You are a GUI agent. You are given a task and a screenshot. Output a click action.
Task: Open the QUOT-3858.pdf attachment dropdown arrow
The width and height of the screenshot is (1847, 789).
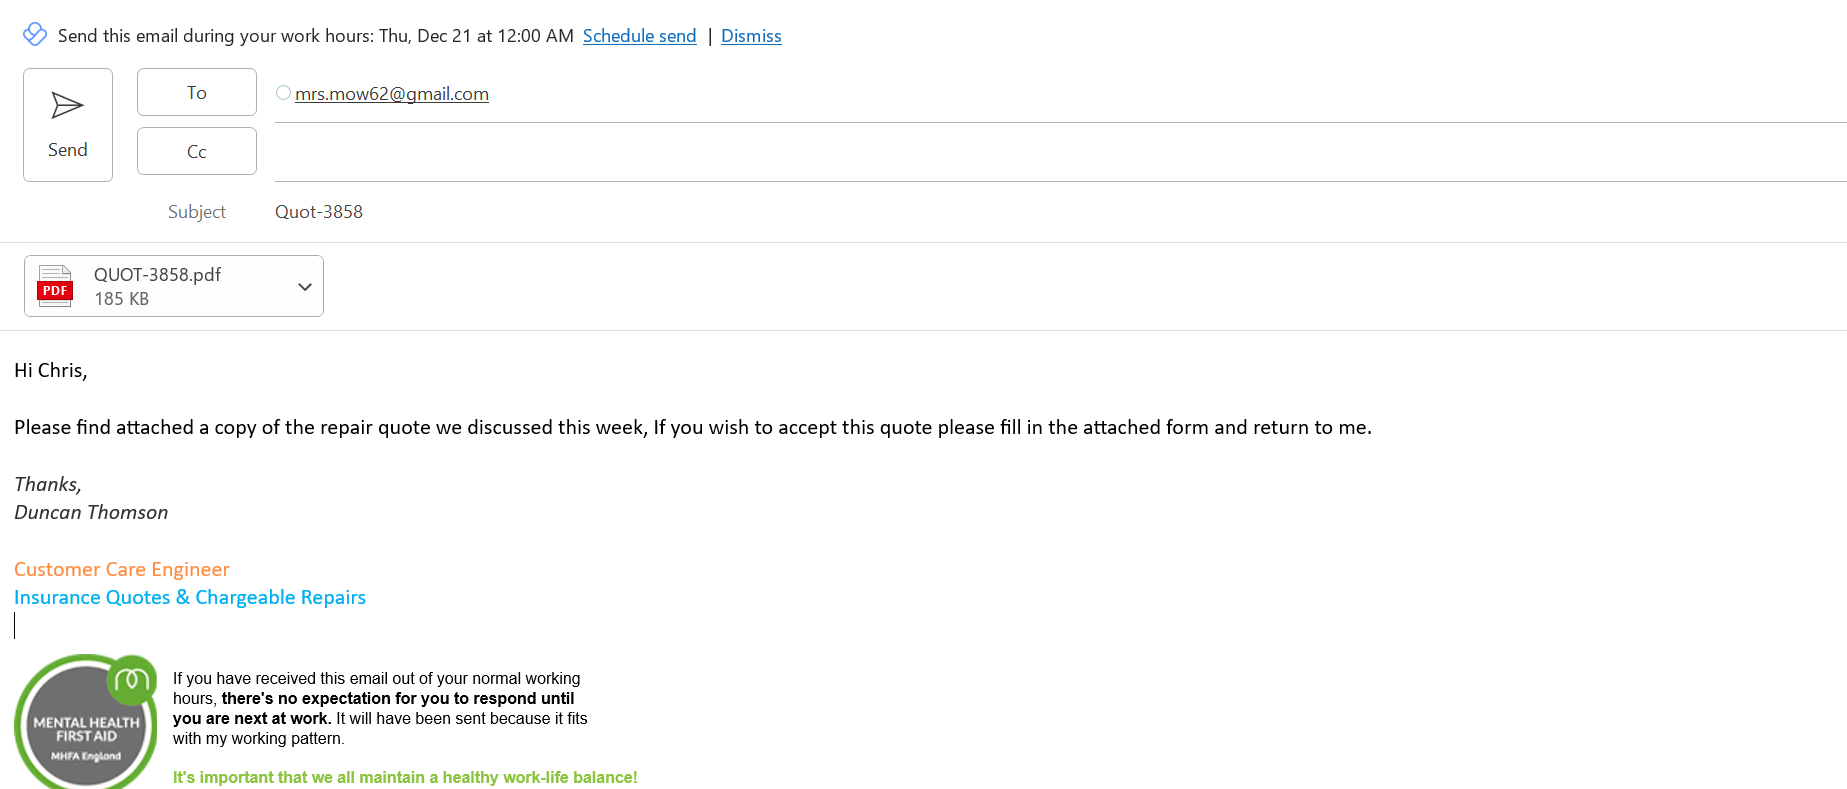pos(305,287)
